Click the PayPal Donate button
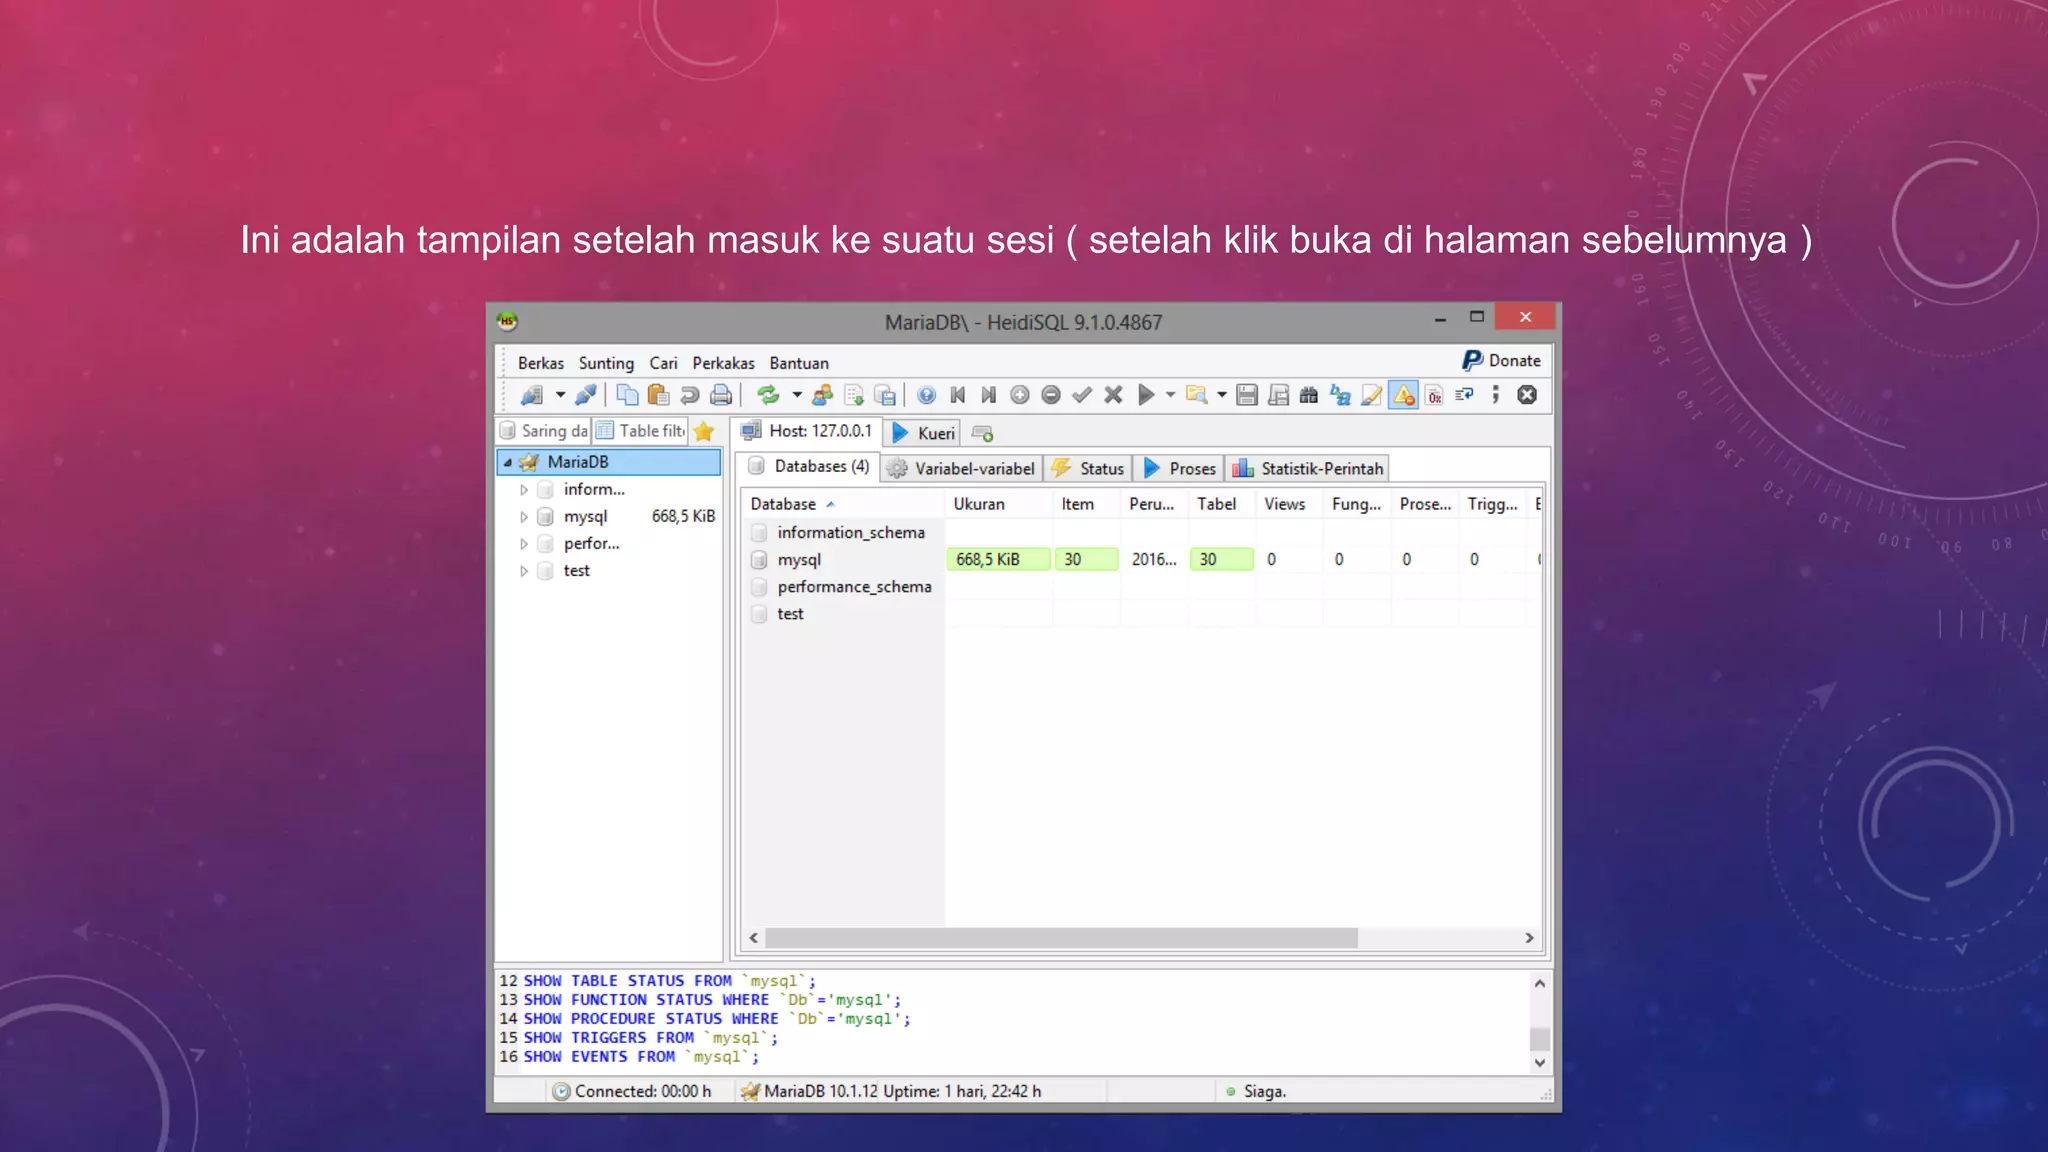Image resolution: width=2048 pixels, height=1152 pixels. (x=1502, y=360)
